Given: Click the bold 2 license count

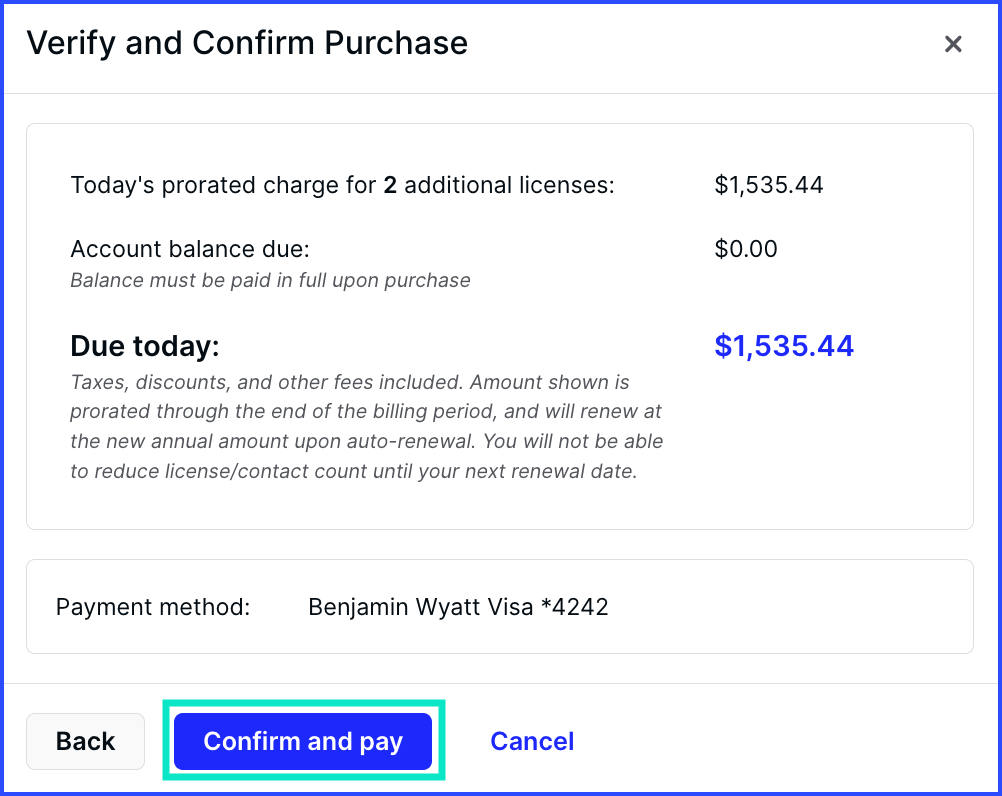Looking at the screenshot, I should tap(390, 185).
